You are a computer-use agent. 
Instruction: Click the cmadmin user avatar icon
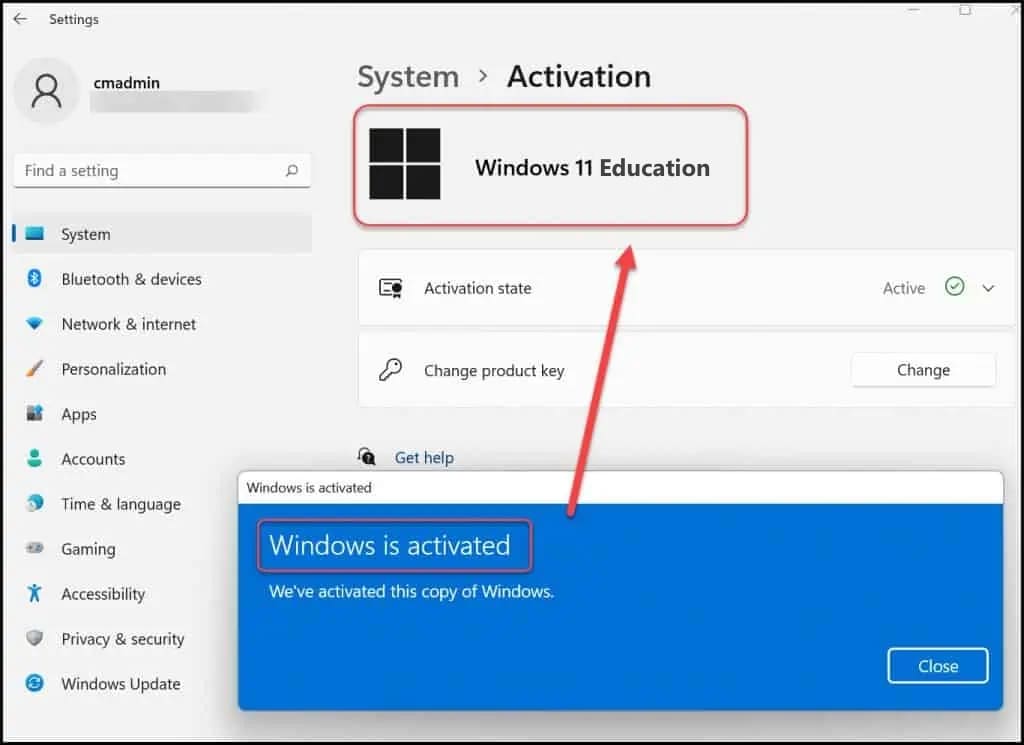point(47,92)
